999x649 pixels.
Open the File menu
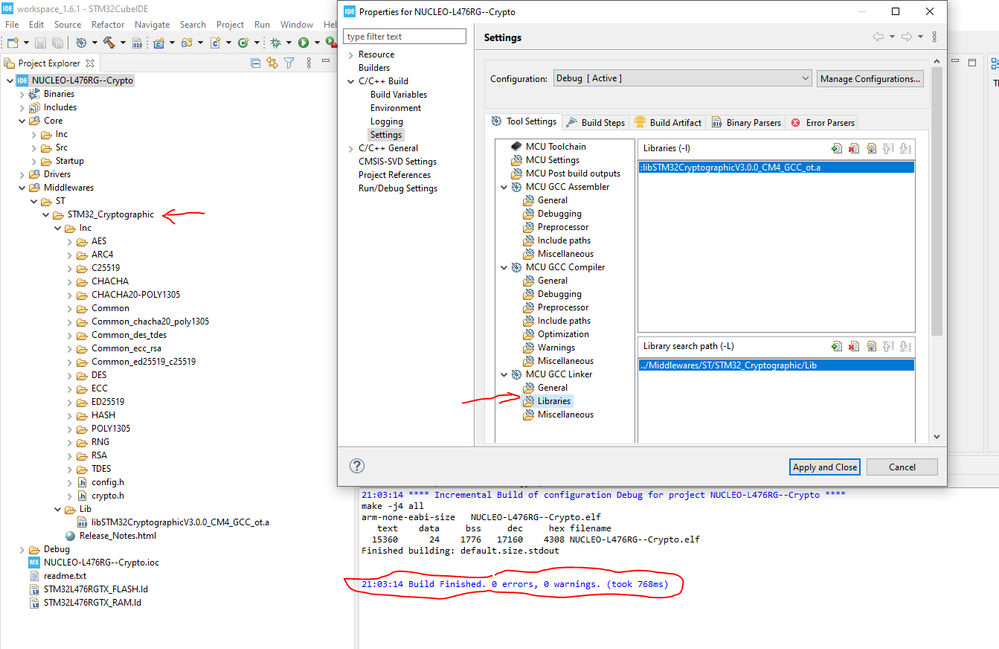[12, 24]
